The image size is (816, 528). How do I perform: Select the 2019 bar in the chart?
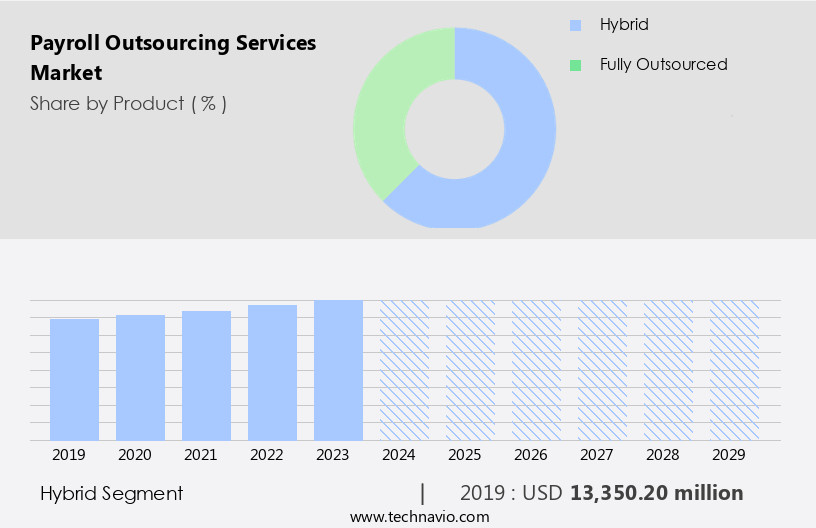[74, 380]
